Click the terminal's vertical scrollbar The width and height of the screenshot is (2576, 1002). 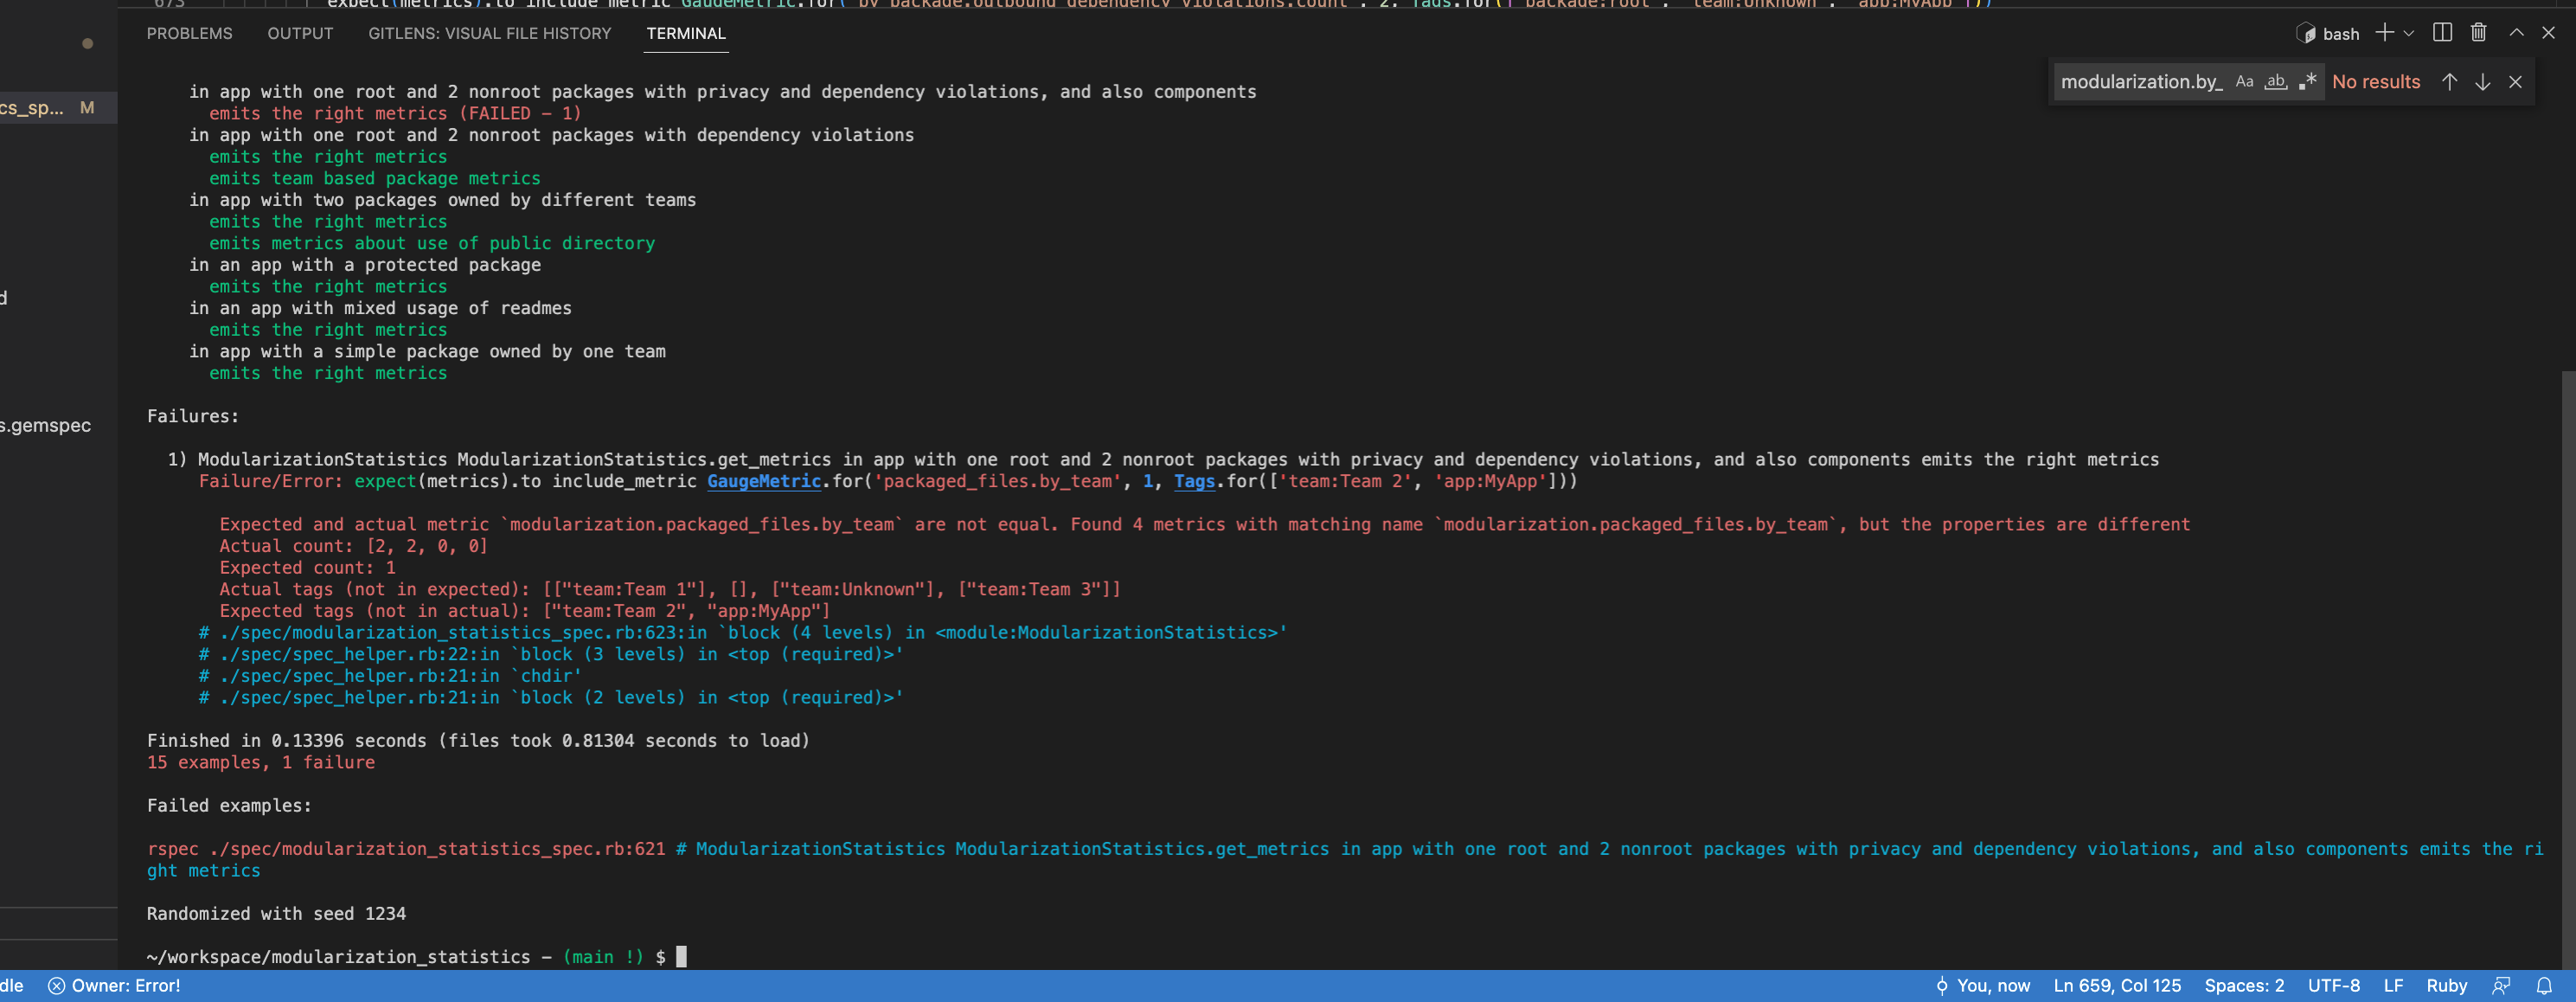click(x=2568, y=670)
